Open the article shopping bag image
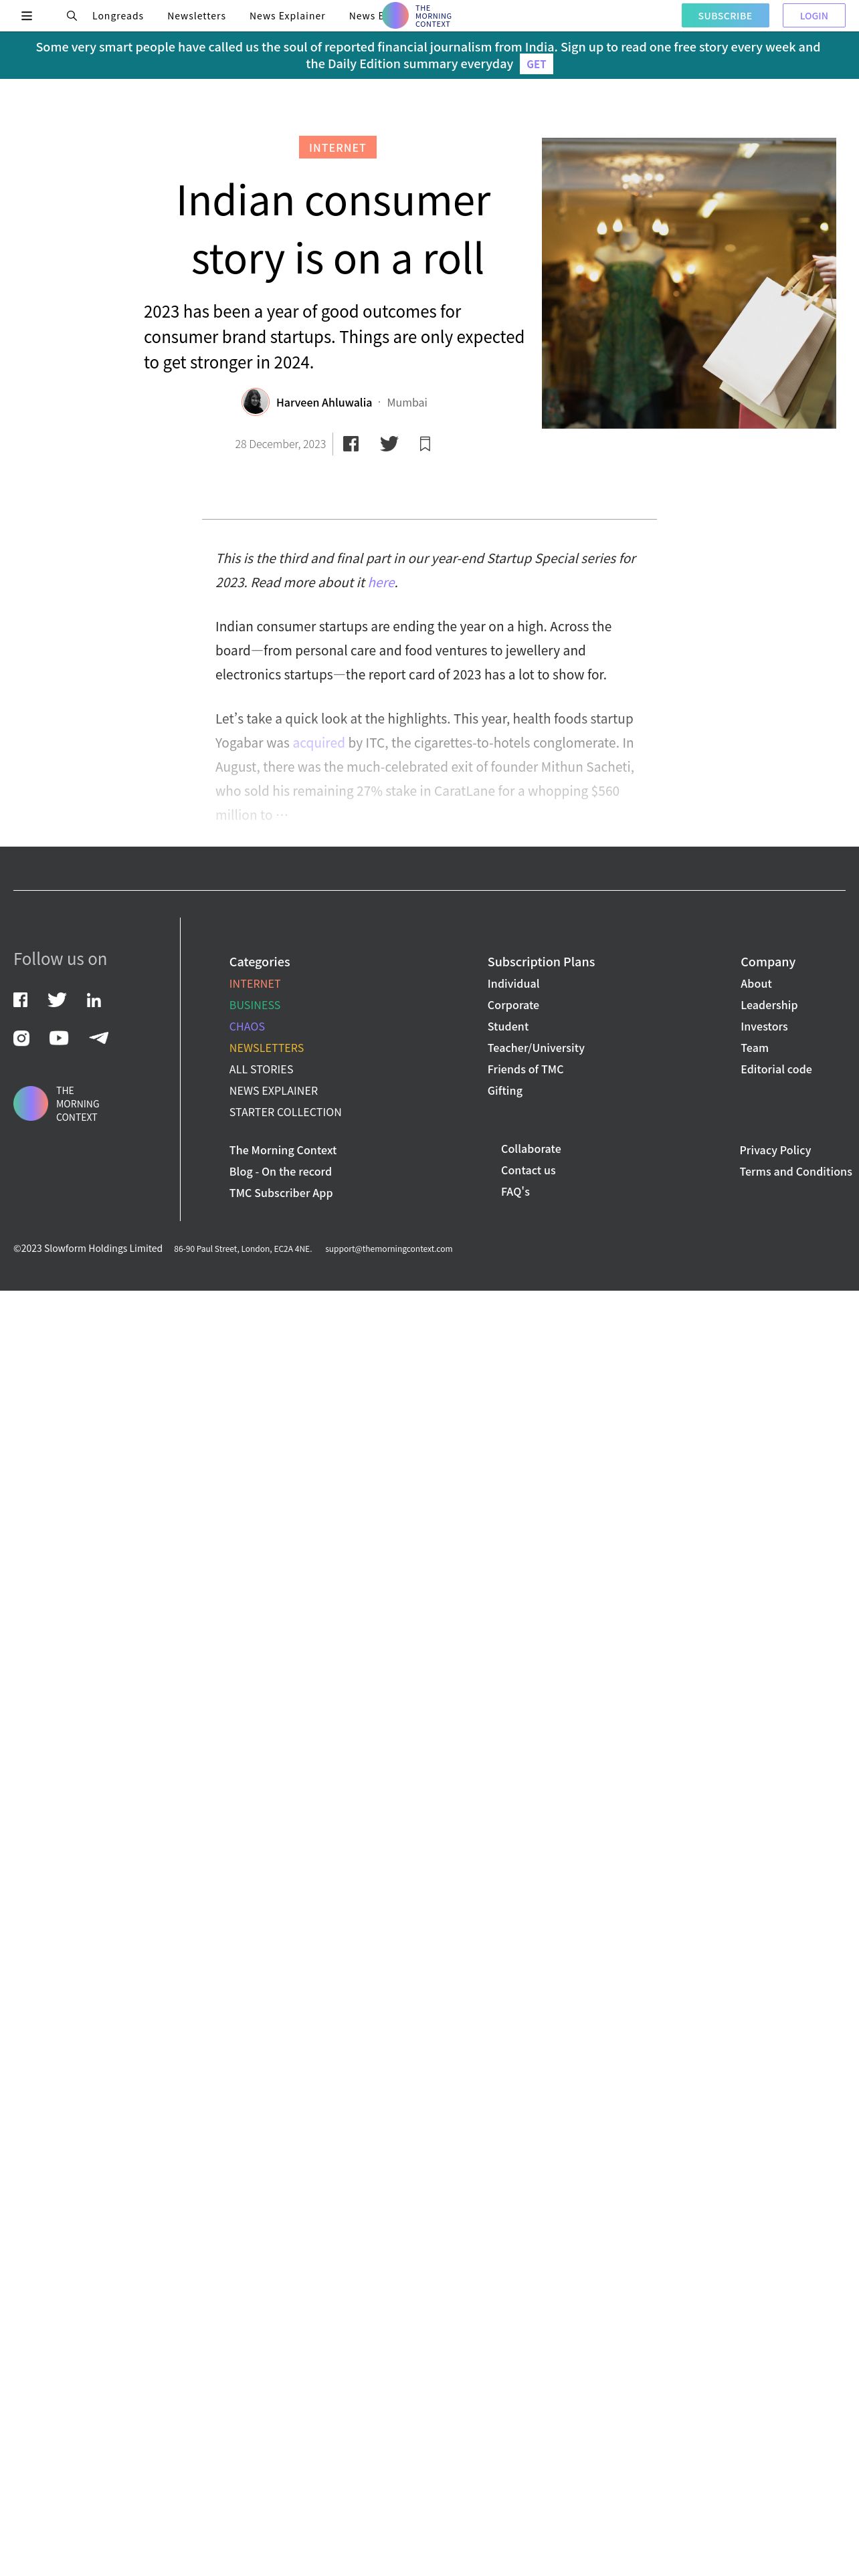The image size is (859, 2576). click(x=689, y=283)
